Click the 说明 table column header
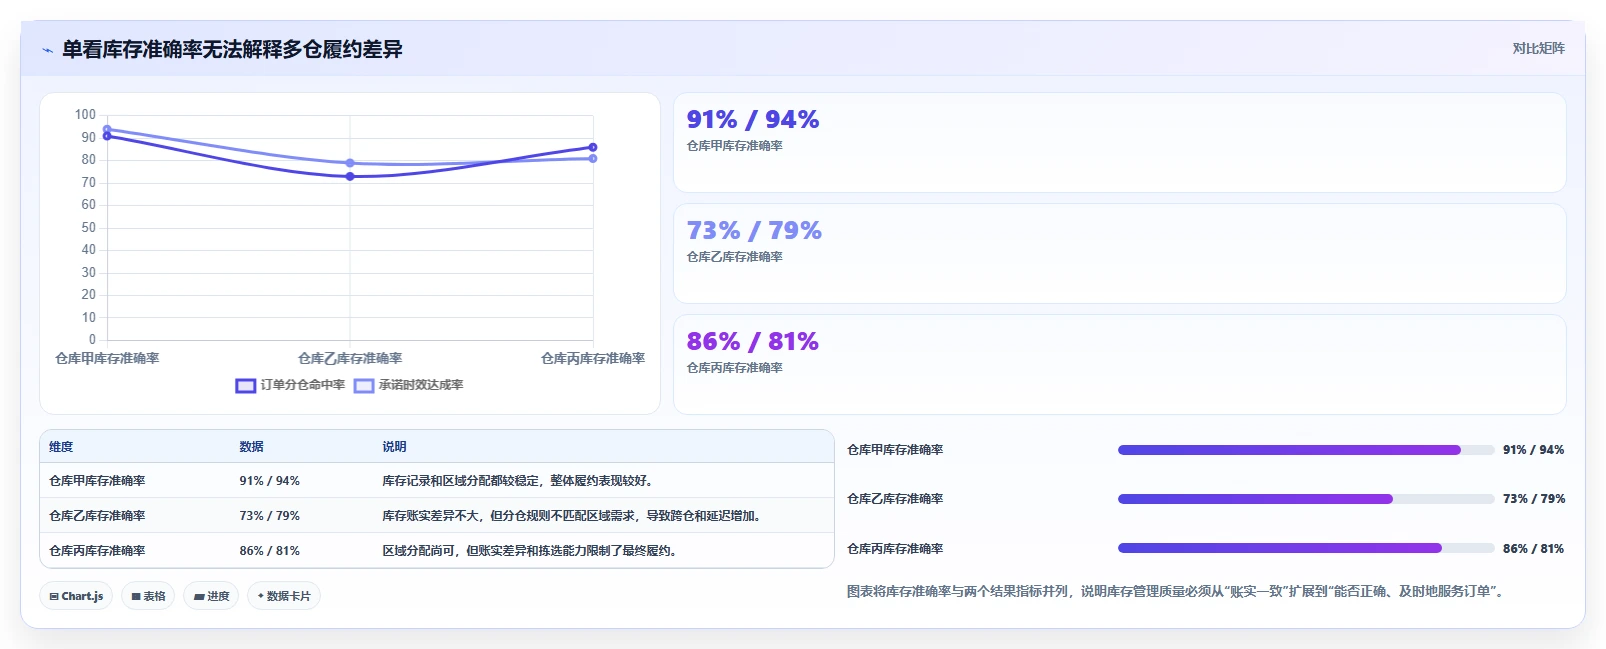 click(394, 447)
